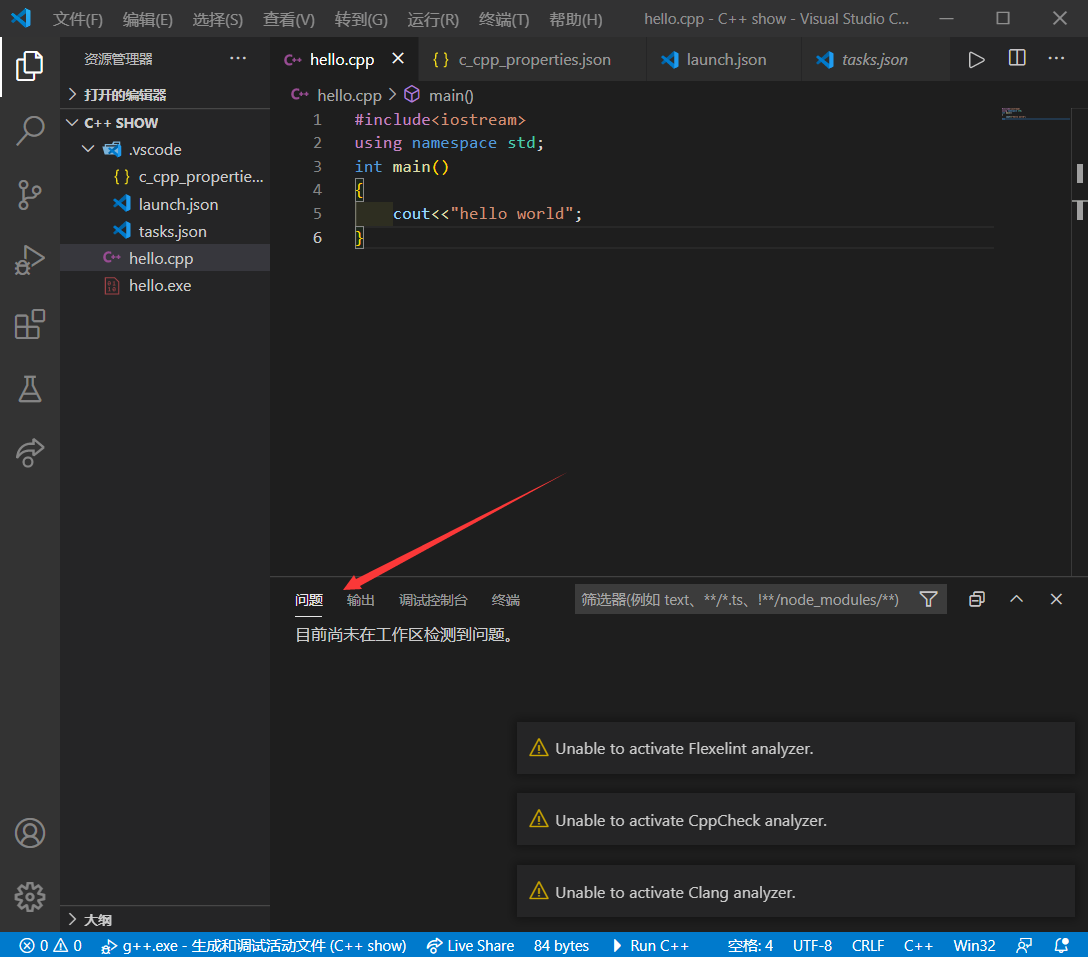The image size is (1088, 957).
Task: Open the Testing view (beaker icon)
Action: pyautogui.click(x=30, y=389)
